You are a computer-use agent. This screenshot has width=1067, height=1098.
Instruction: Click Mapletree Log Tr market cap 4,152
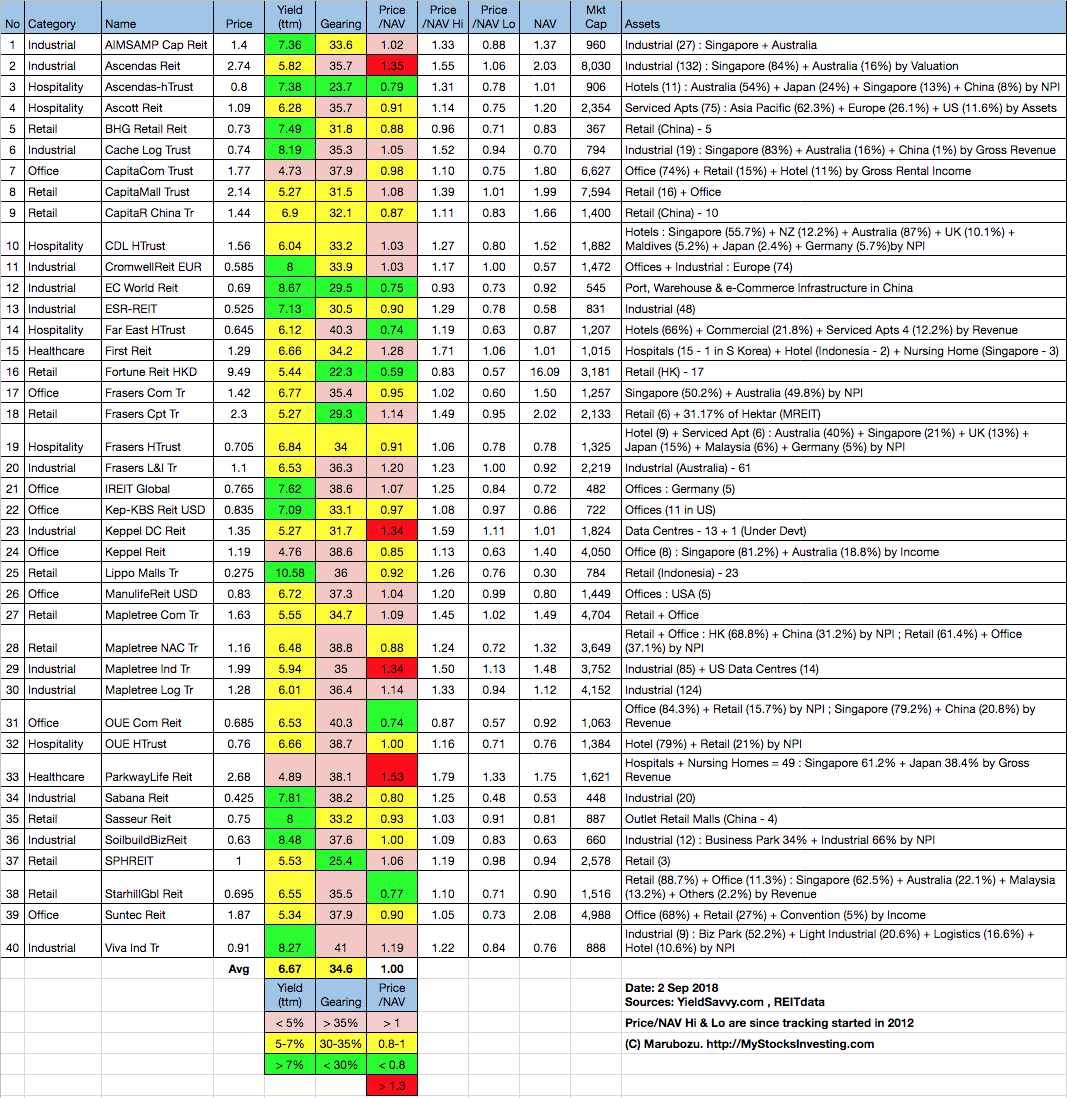[596, 690]
